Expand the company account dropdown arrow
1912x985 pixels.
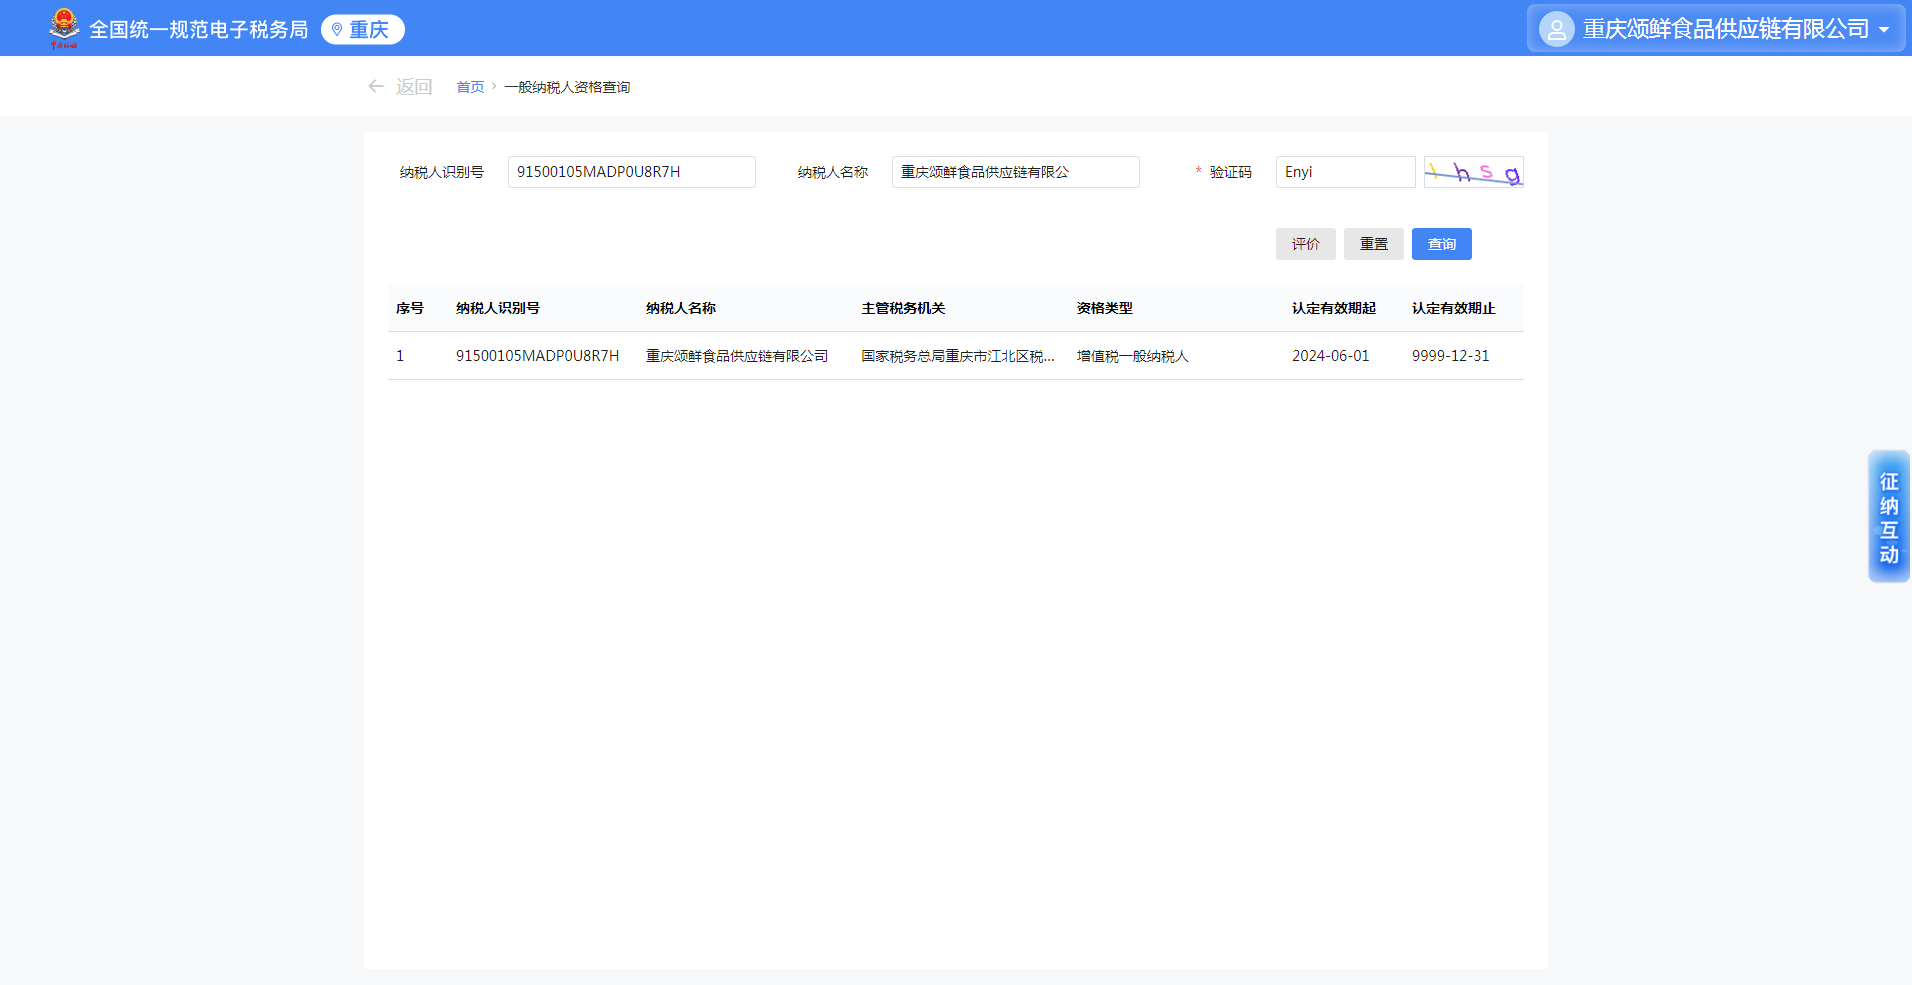(1884, 30)
